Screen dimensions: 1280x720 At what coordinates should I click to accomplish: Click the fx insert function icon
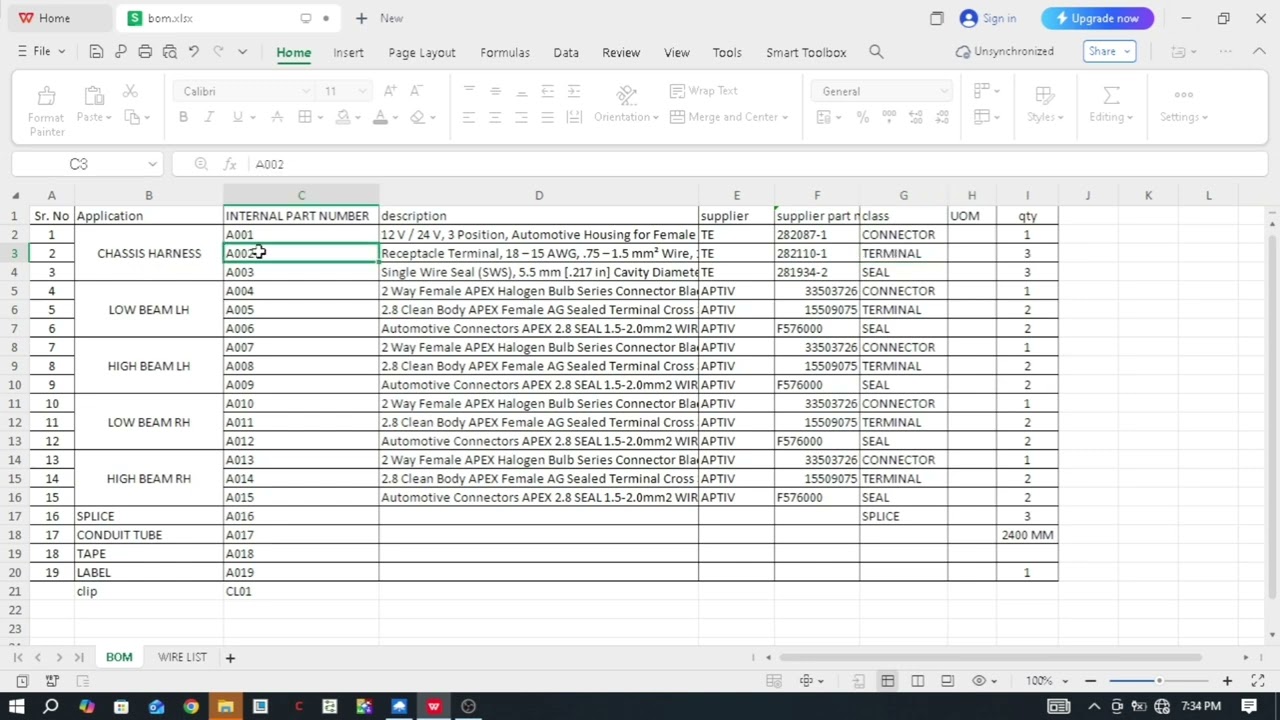(229, 164)
